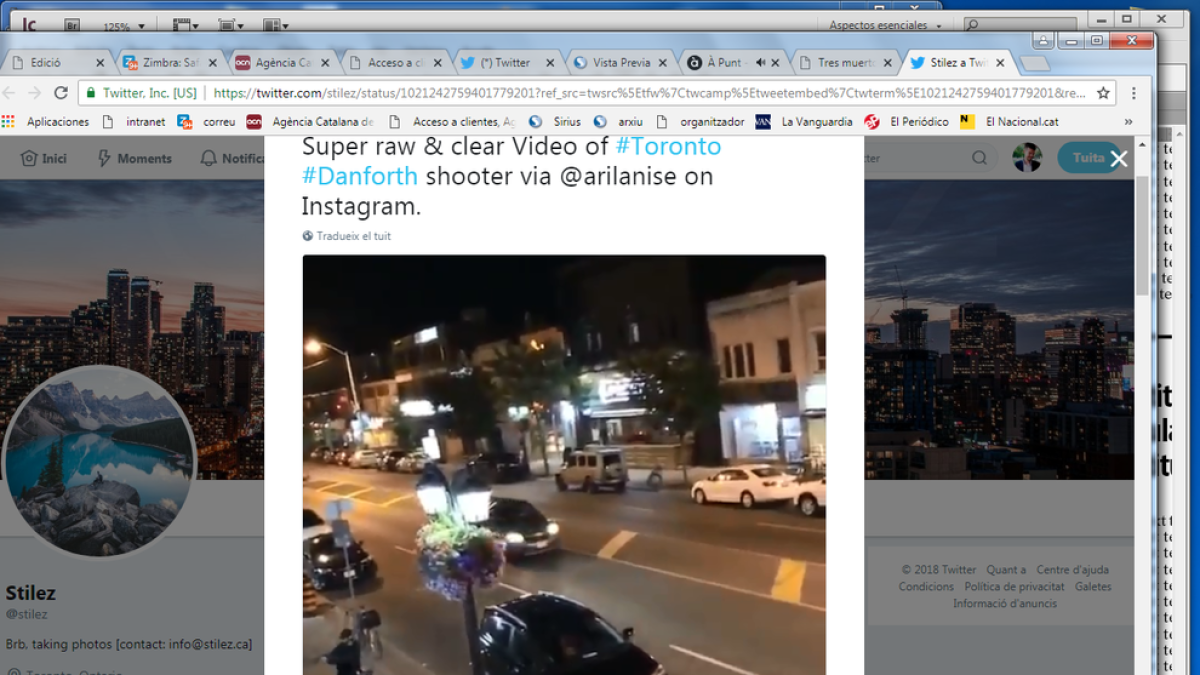
Task: Open the profile avatar menu in Twitter header
Action: (x=1027, y=158)
